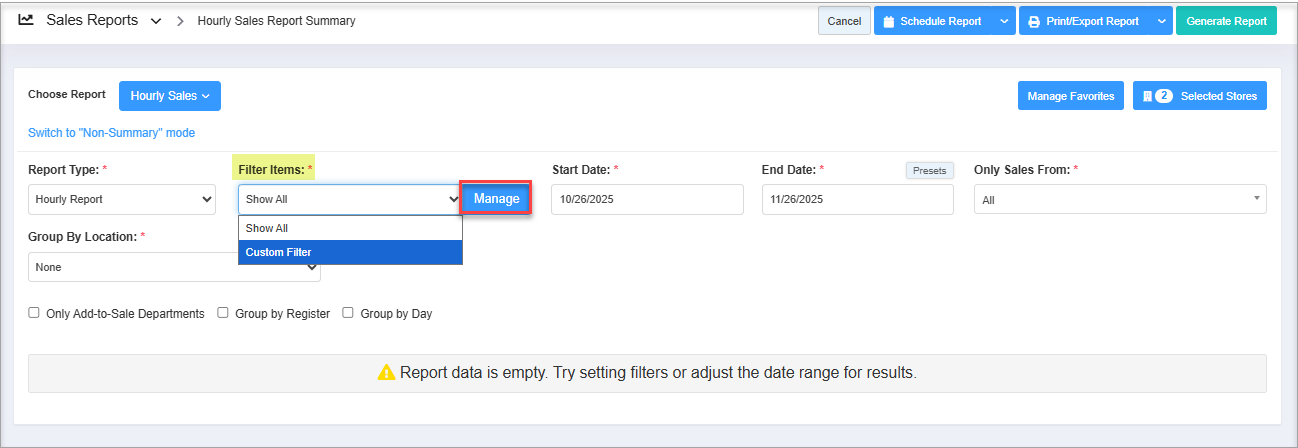This screenshot has height=448, width=1298.
Task: Click the building icon on Selected Stores
Action: (x=1146, y=96)
